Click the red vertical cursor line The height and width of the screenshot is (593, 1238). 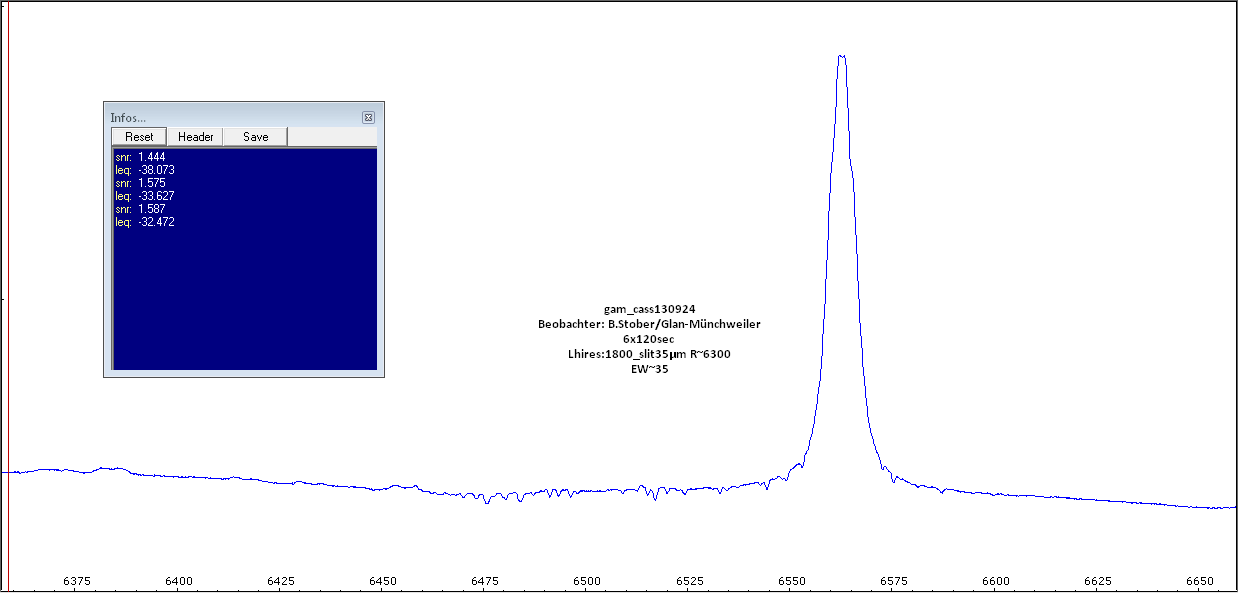(x=8, y=300)
